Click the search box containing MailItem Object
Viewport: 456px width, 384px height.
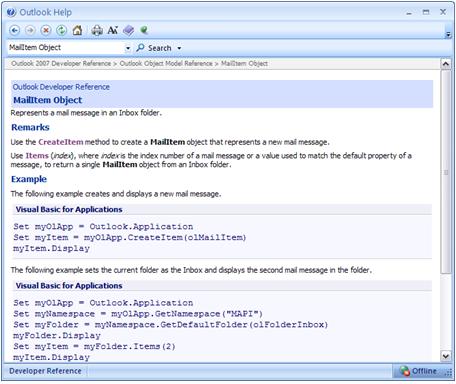[x=66, y=48]
